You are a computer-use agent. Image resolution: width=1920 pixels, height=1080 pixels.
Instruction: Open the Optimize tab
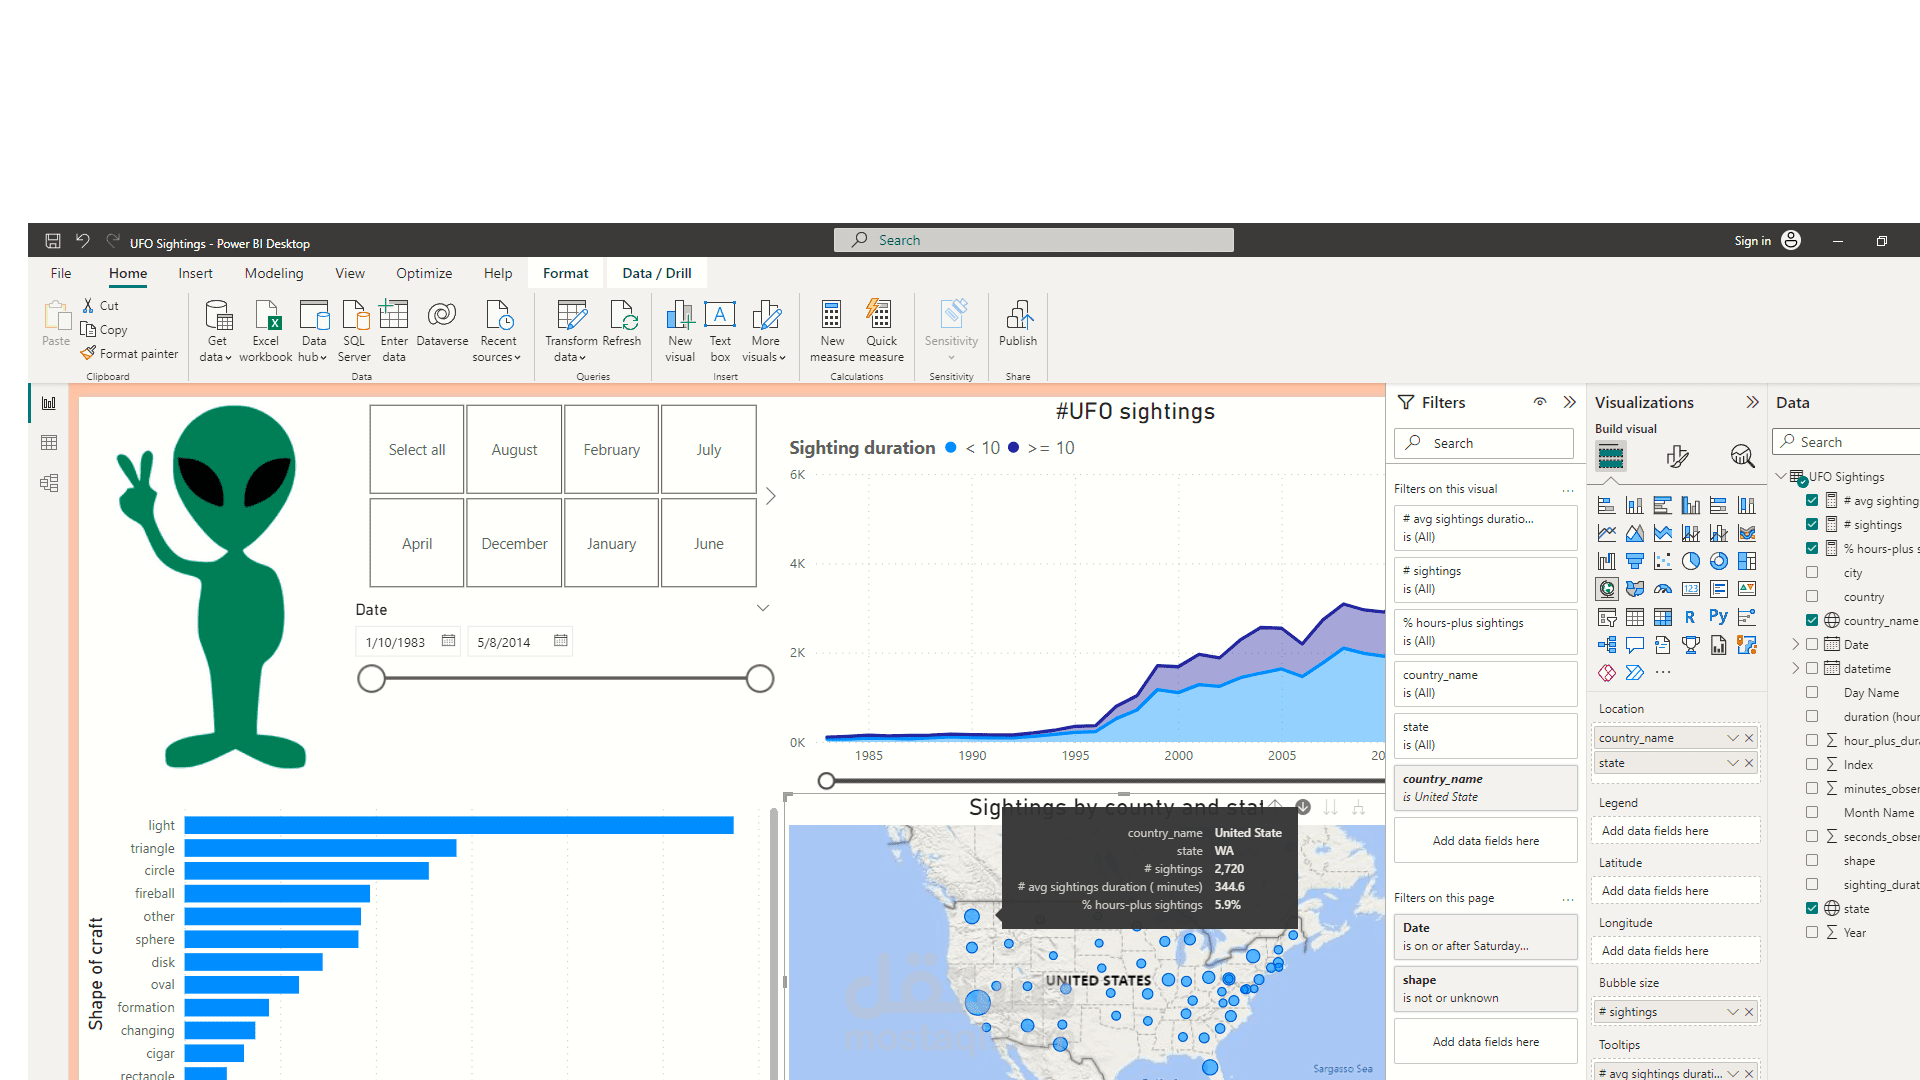click(x=424, y=273)
